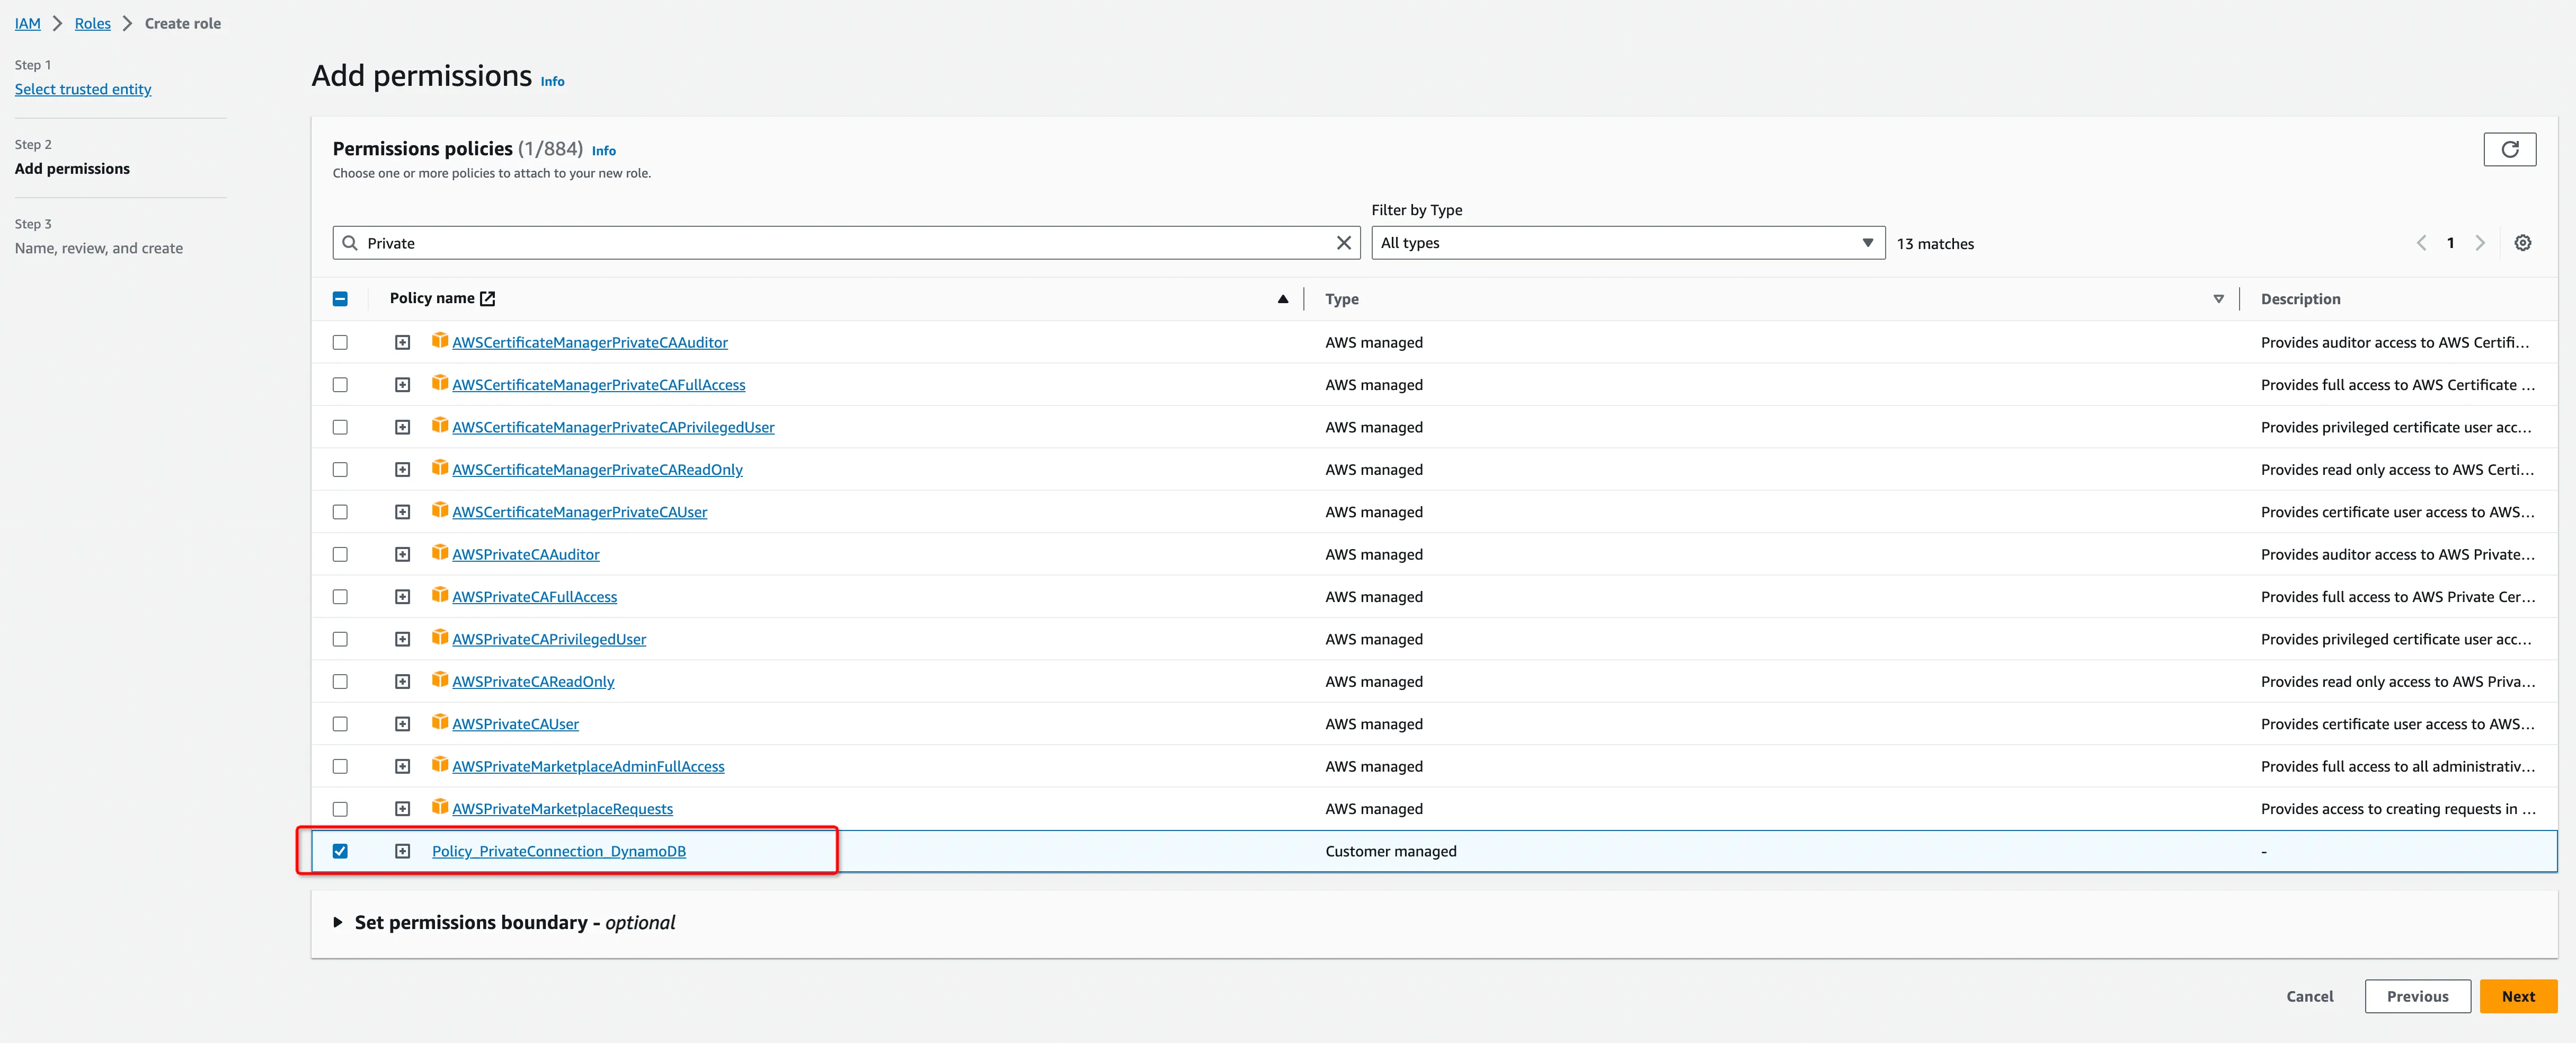Expand AWSPrivateMarketplaceAdminFullAccess policy details
The image size is (2576, 1043).
[x=402, y=766]
